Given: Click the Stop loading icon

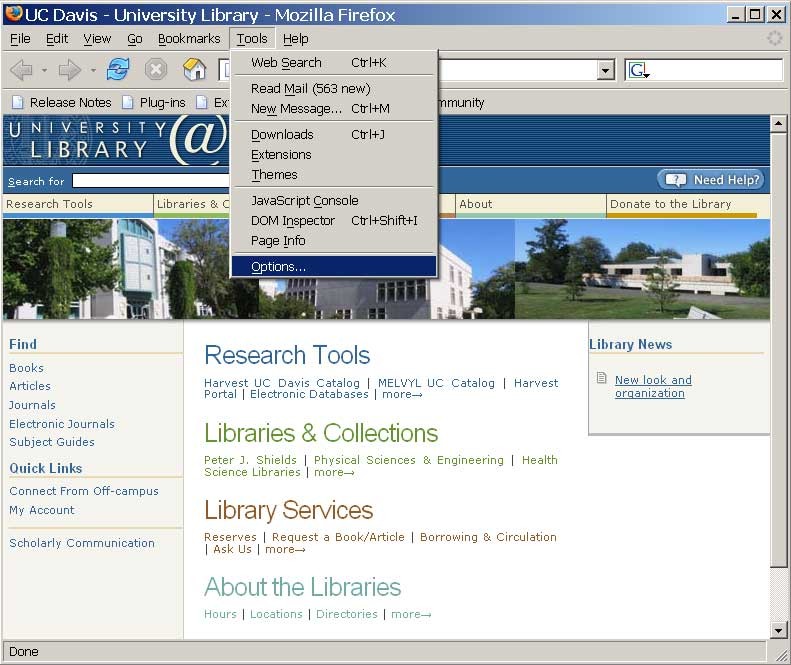Looking at the screenshot, I should coord(156,69).
